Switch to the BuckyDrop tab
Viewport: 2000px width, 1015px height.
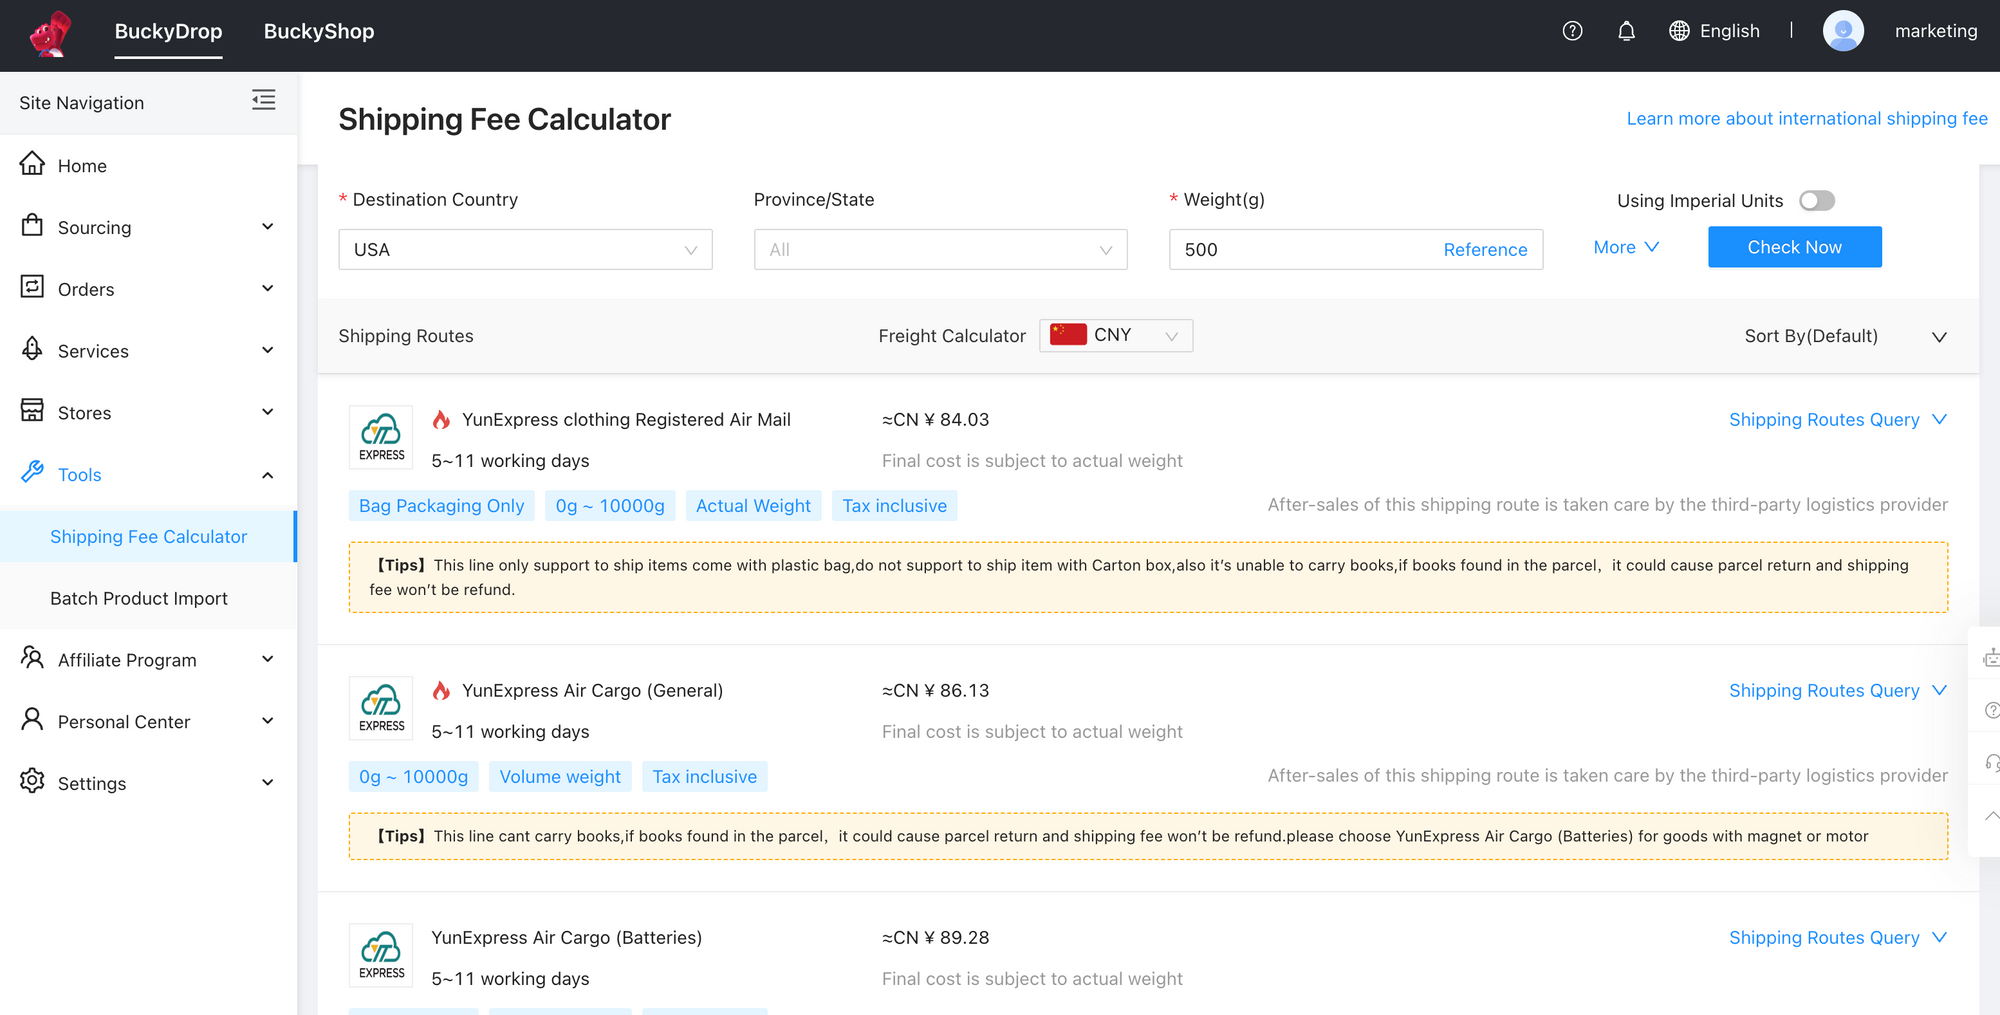click(x=168, y=31)
